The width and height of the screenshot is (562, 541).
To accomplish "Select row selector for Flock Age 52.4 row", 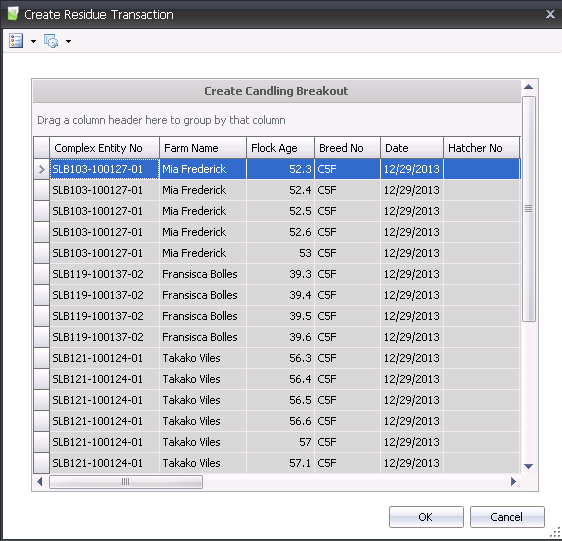I will coord(42,190).
